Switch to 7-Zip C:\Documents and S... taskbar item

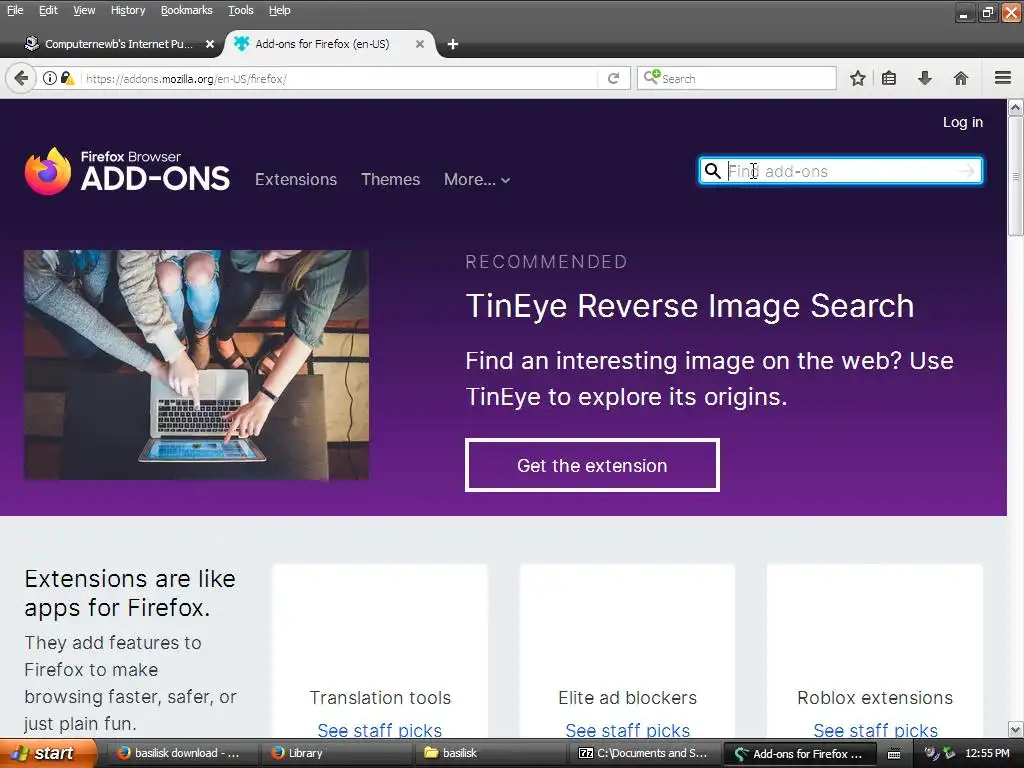point(645,753)
